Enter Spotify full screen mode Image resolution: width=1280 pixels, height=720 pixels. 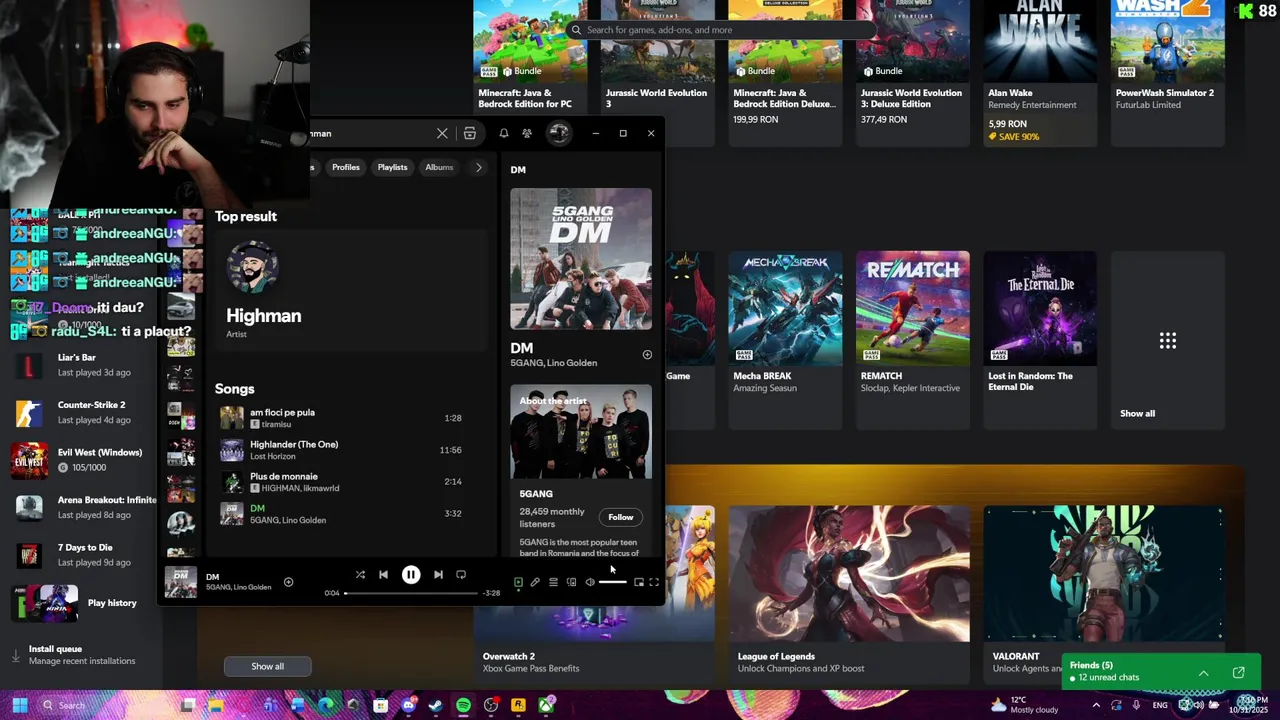[x=654, y=582]
